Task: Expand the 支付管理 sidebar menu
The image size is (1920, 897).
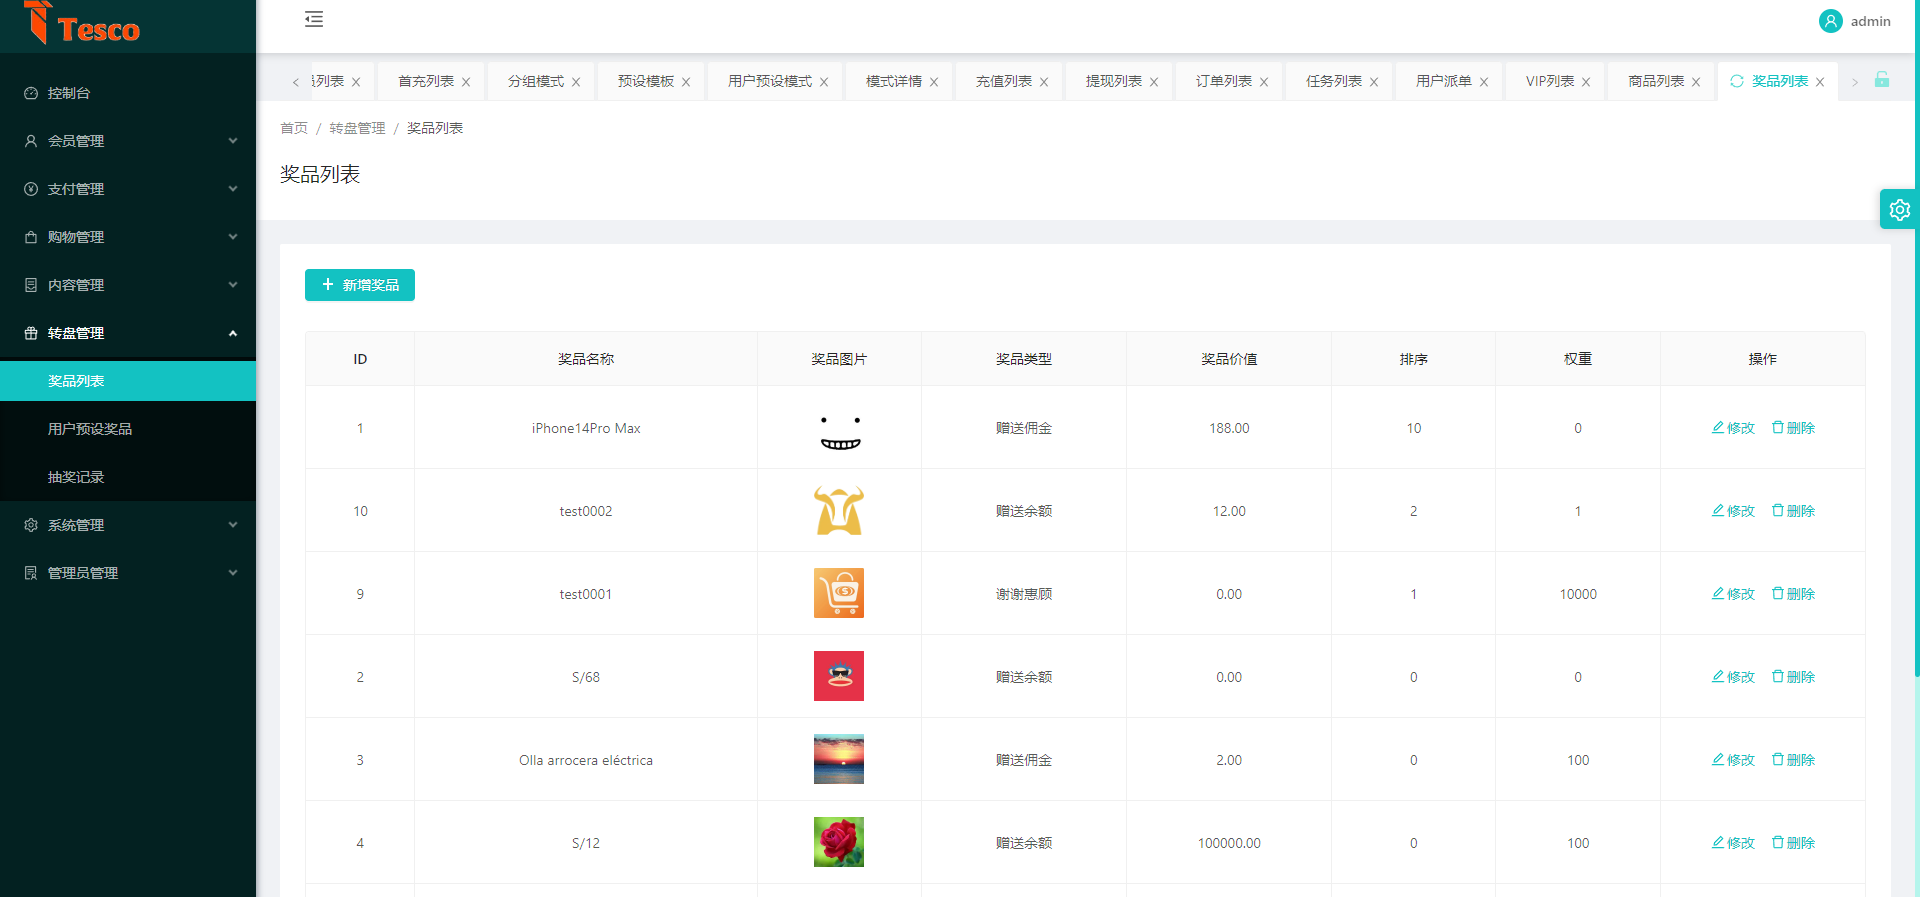Action: pyautogui.click(x=128, y=189)
